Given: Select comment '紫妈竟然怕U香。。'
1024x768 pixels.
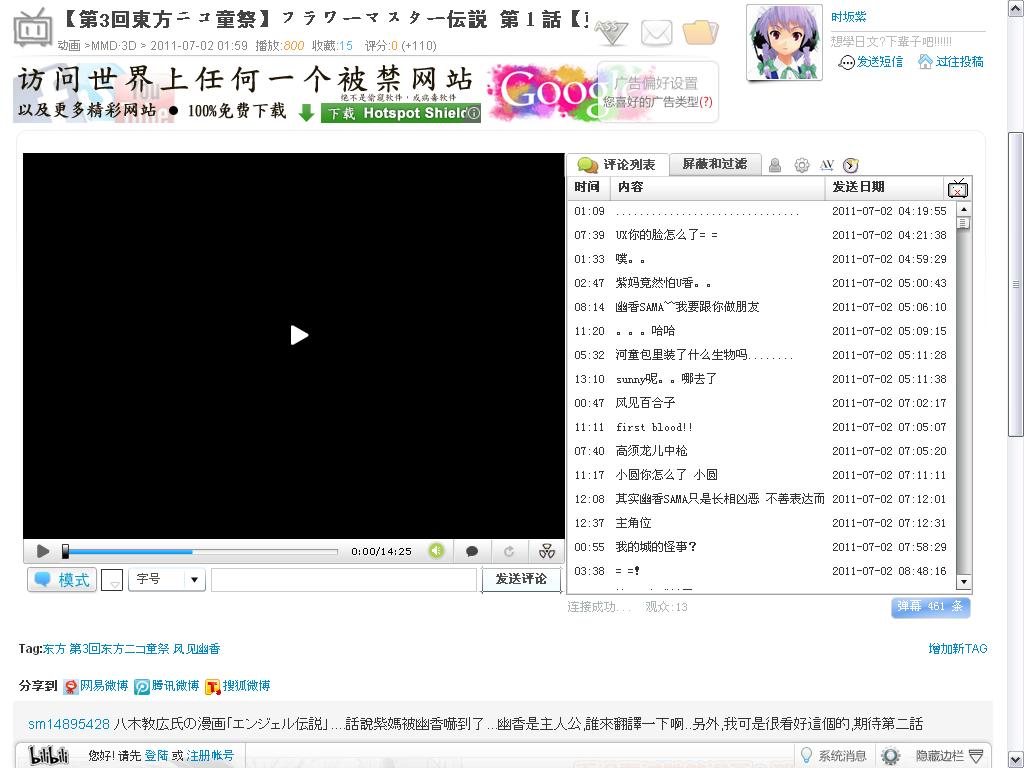Looking at the screenshot, I should (x=761, y=283).
